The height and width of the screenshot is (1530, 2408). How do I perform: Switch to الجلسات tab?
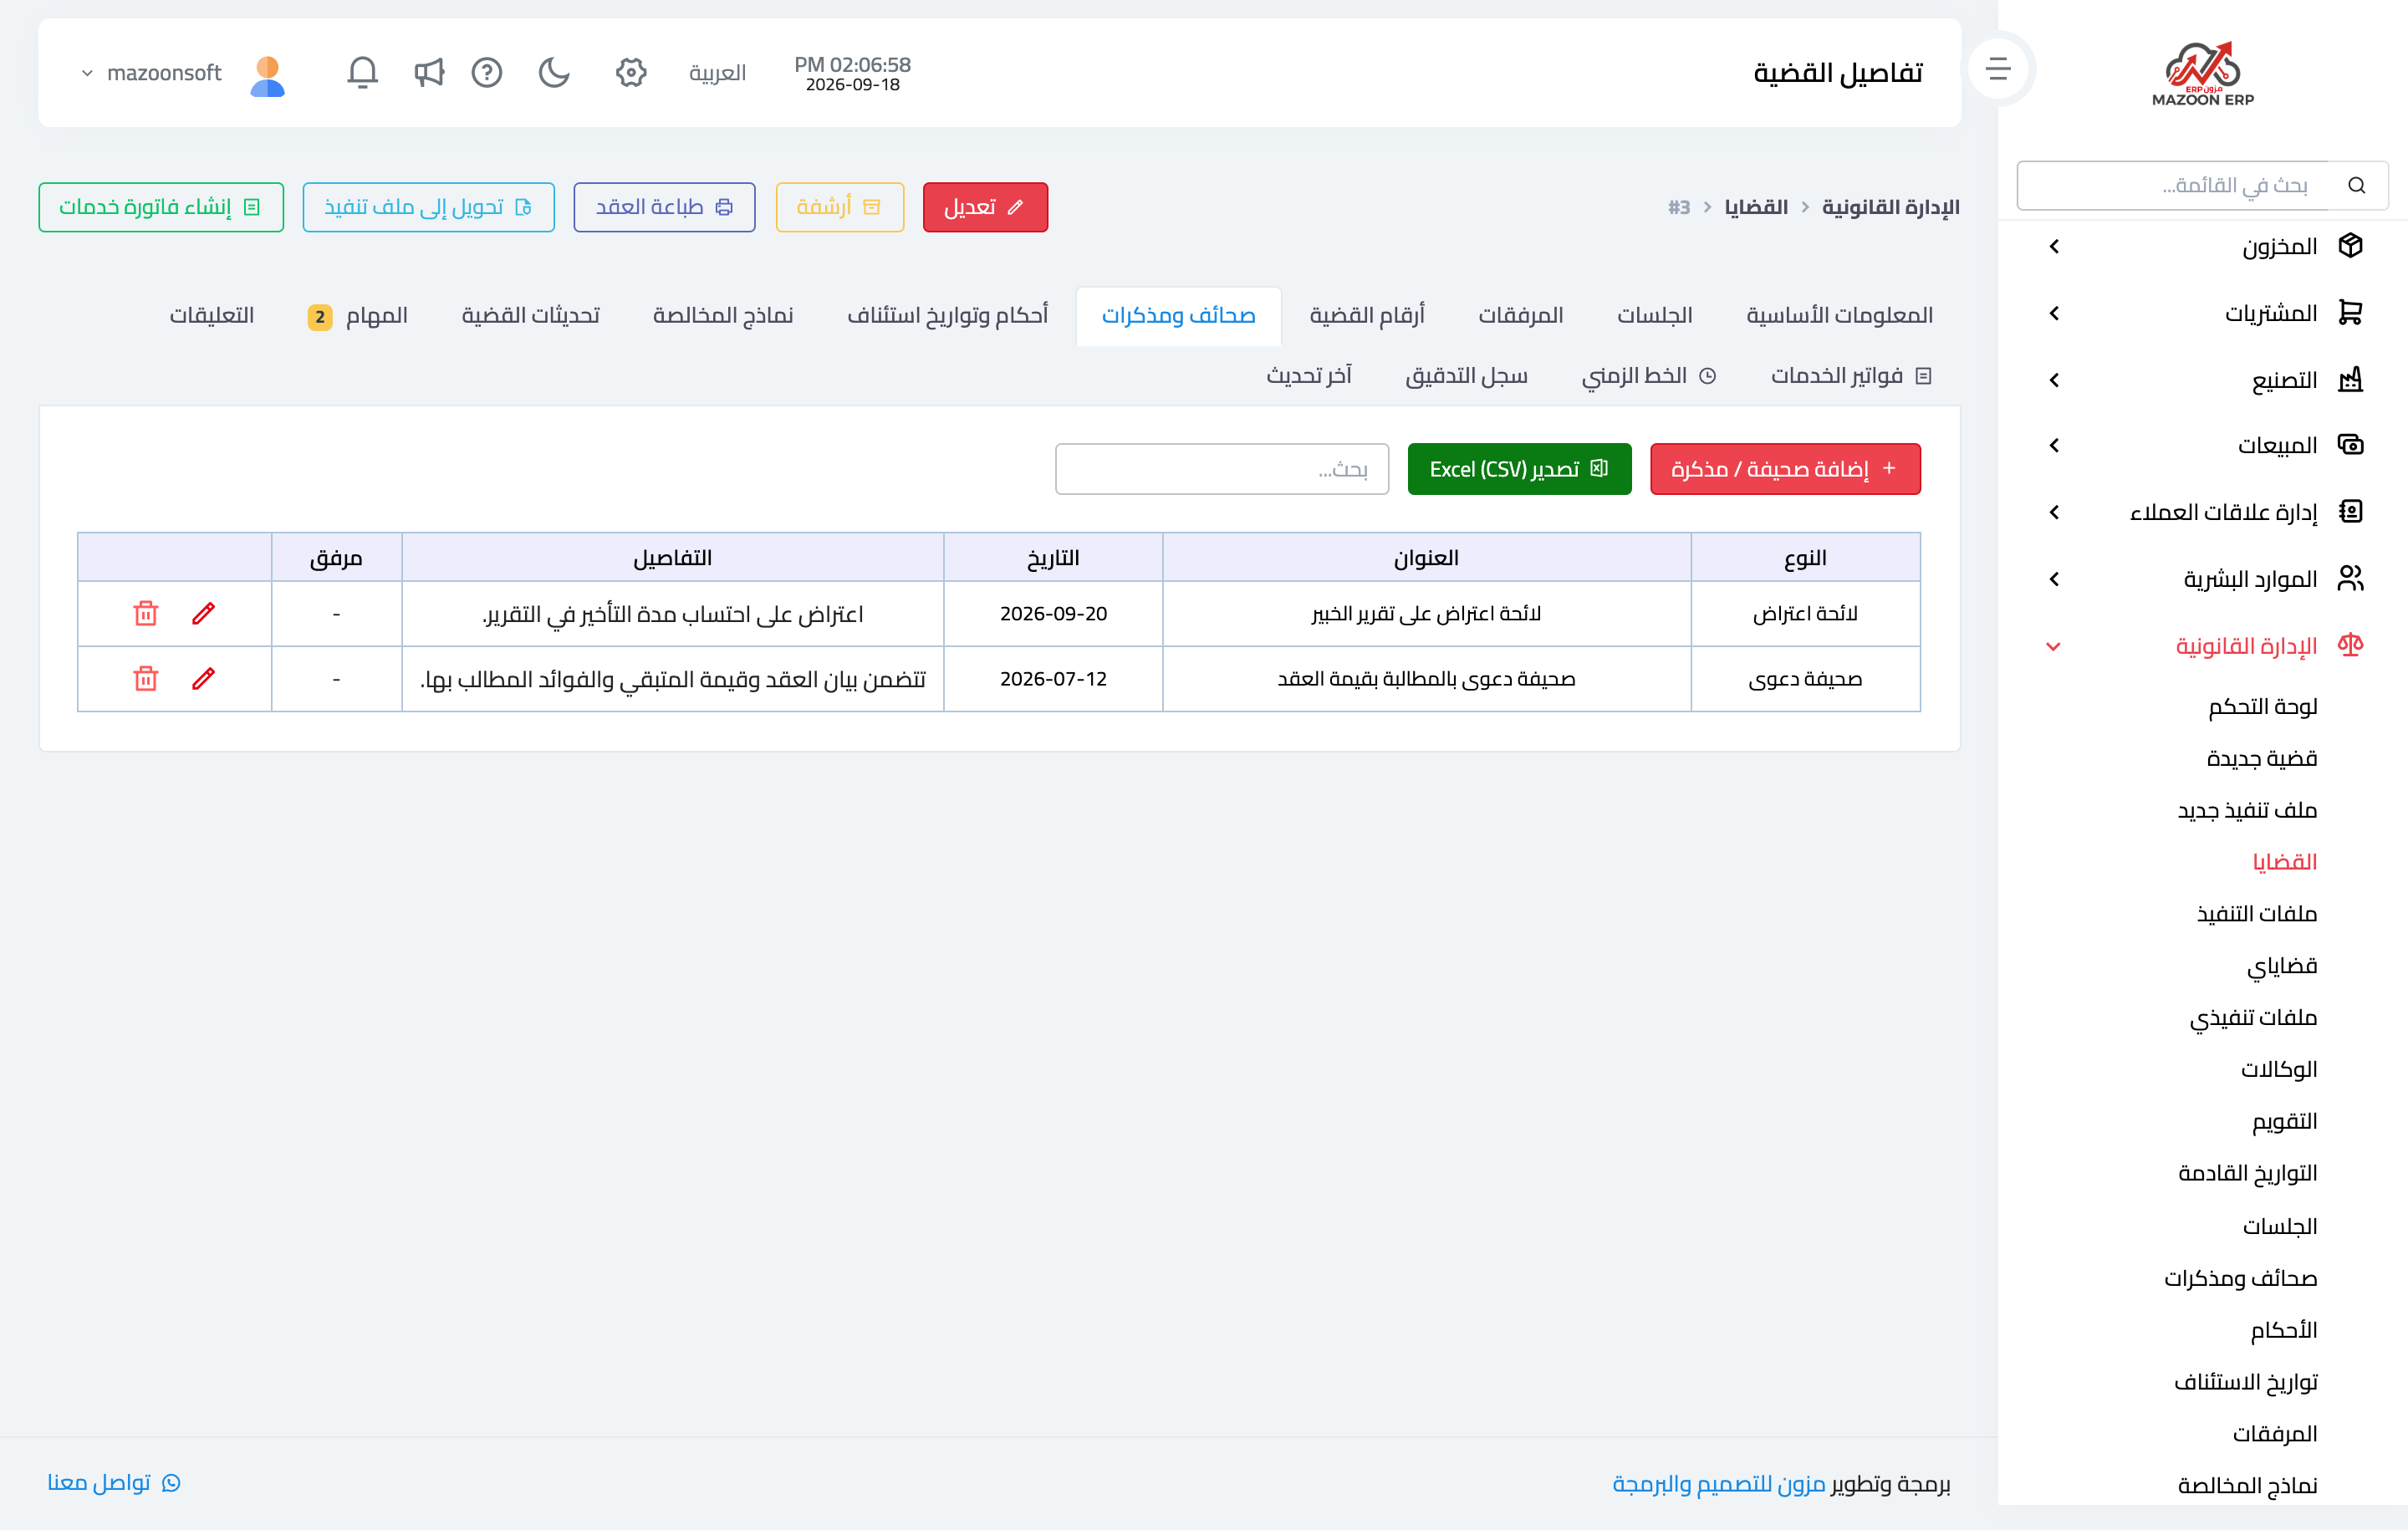pyautogui.click(x=1655, y=315)
